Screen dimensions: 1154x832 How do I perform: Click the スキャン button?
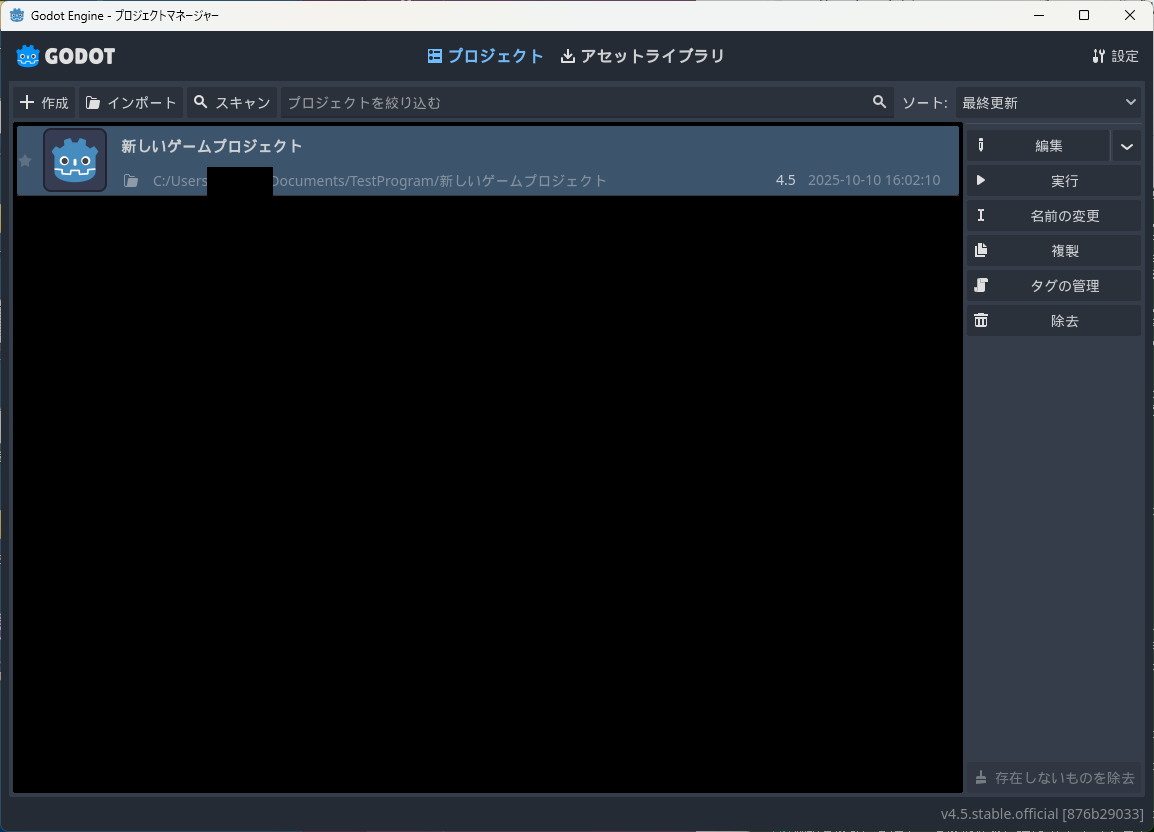[x=232, y=102]
